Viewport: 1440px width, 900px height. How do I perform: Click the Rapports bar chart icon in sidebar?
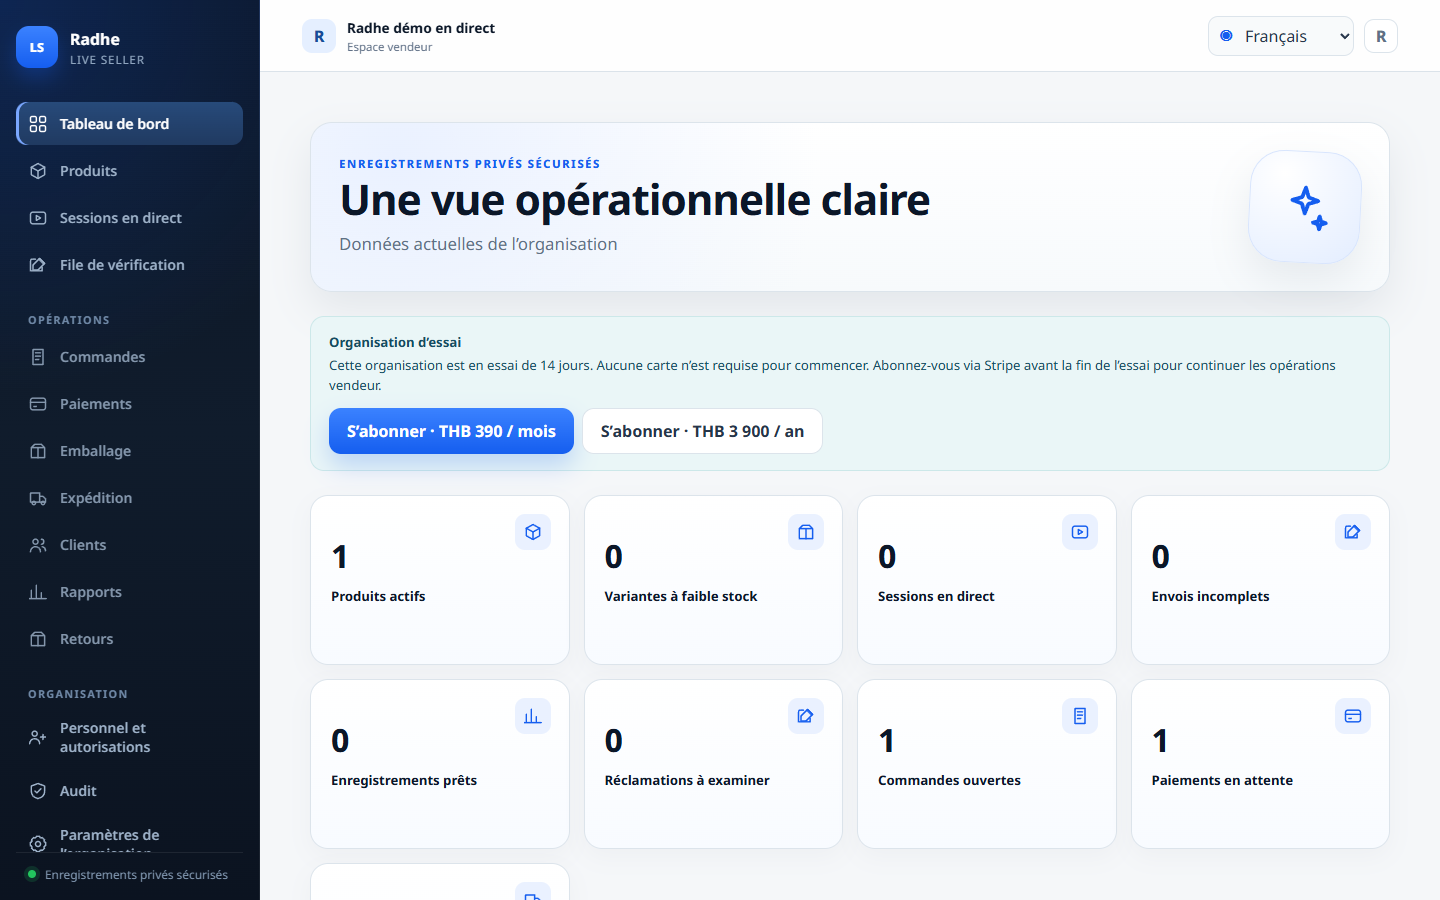coord(38,592)
